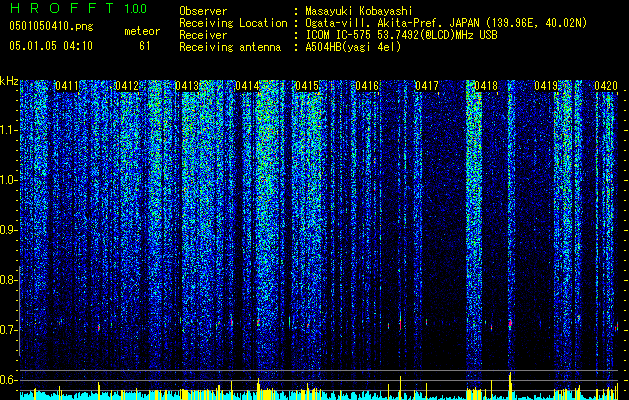Image resolution: width=629 pixels, height=400 pixels.
Task: Click the 0418 time marker
Action: (486, 86)
